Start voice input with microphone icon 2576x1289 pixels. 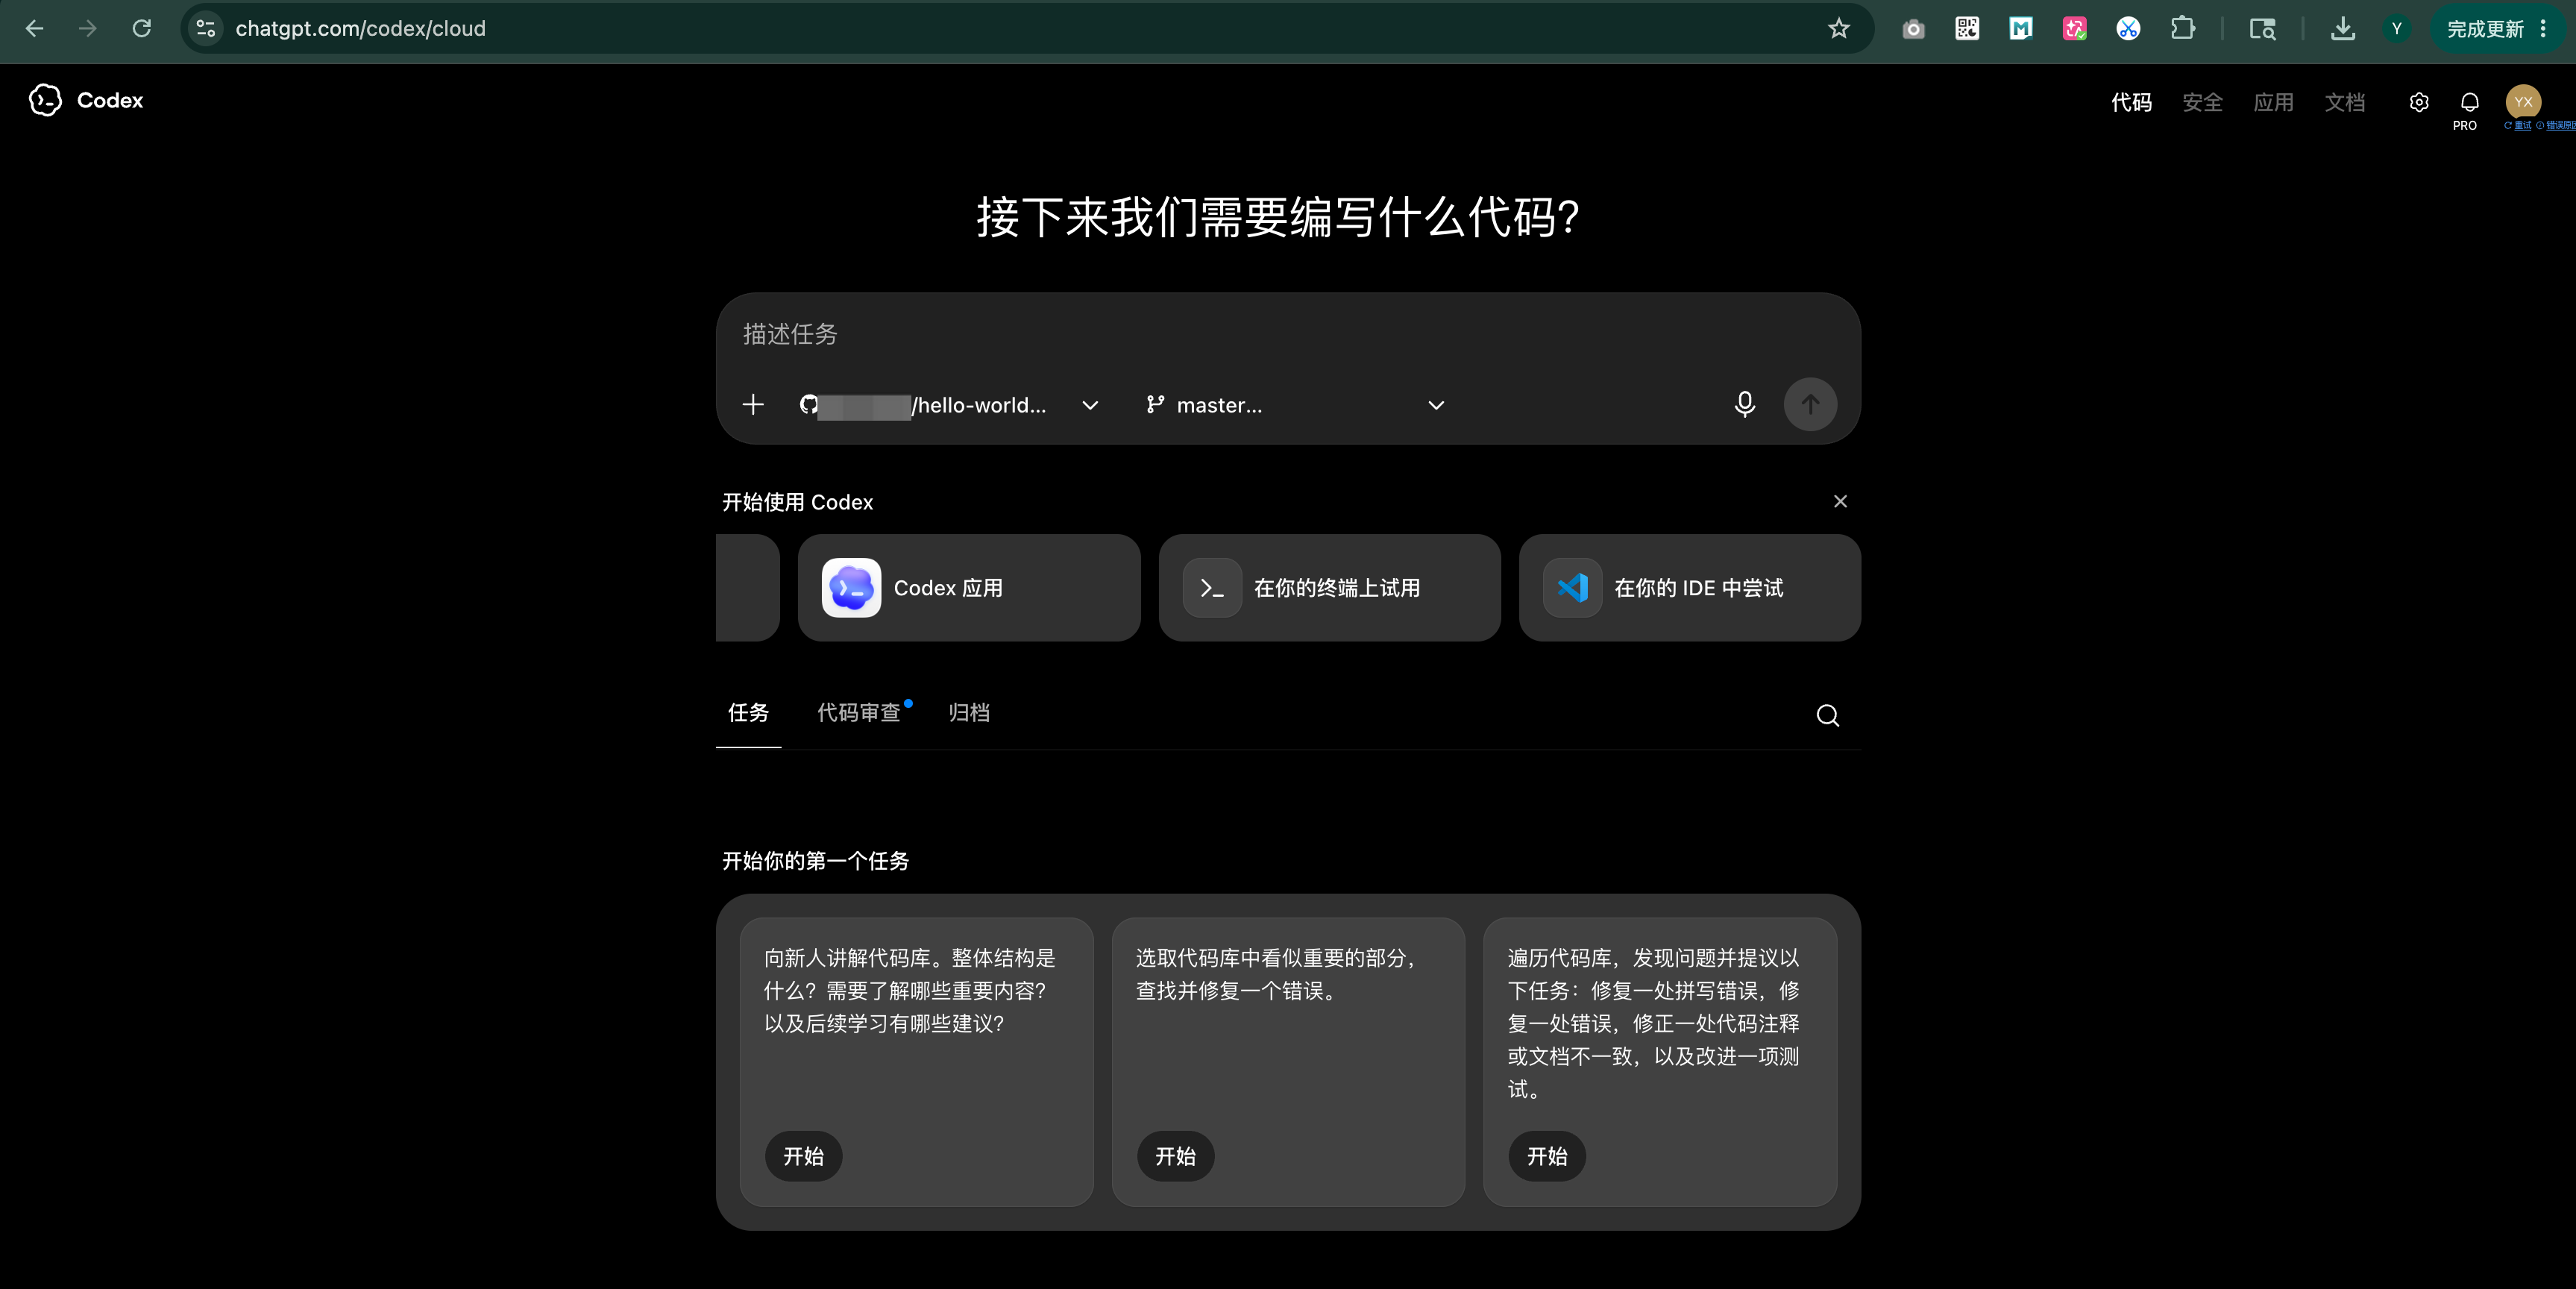click(x=1744, y=404)
